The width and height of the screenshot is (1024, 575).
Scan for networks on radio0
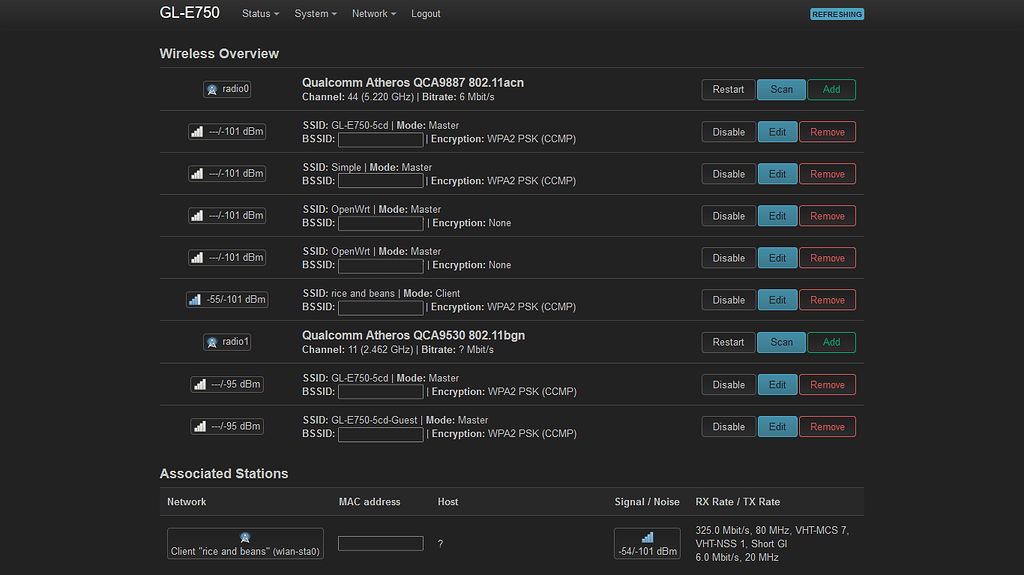[x=781, y=89]
